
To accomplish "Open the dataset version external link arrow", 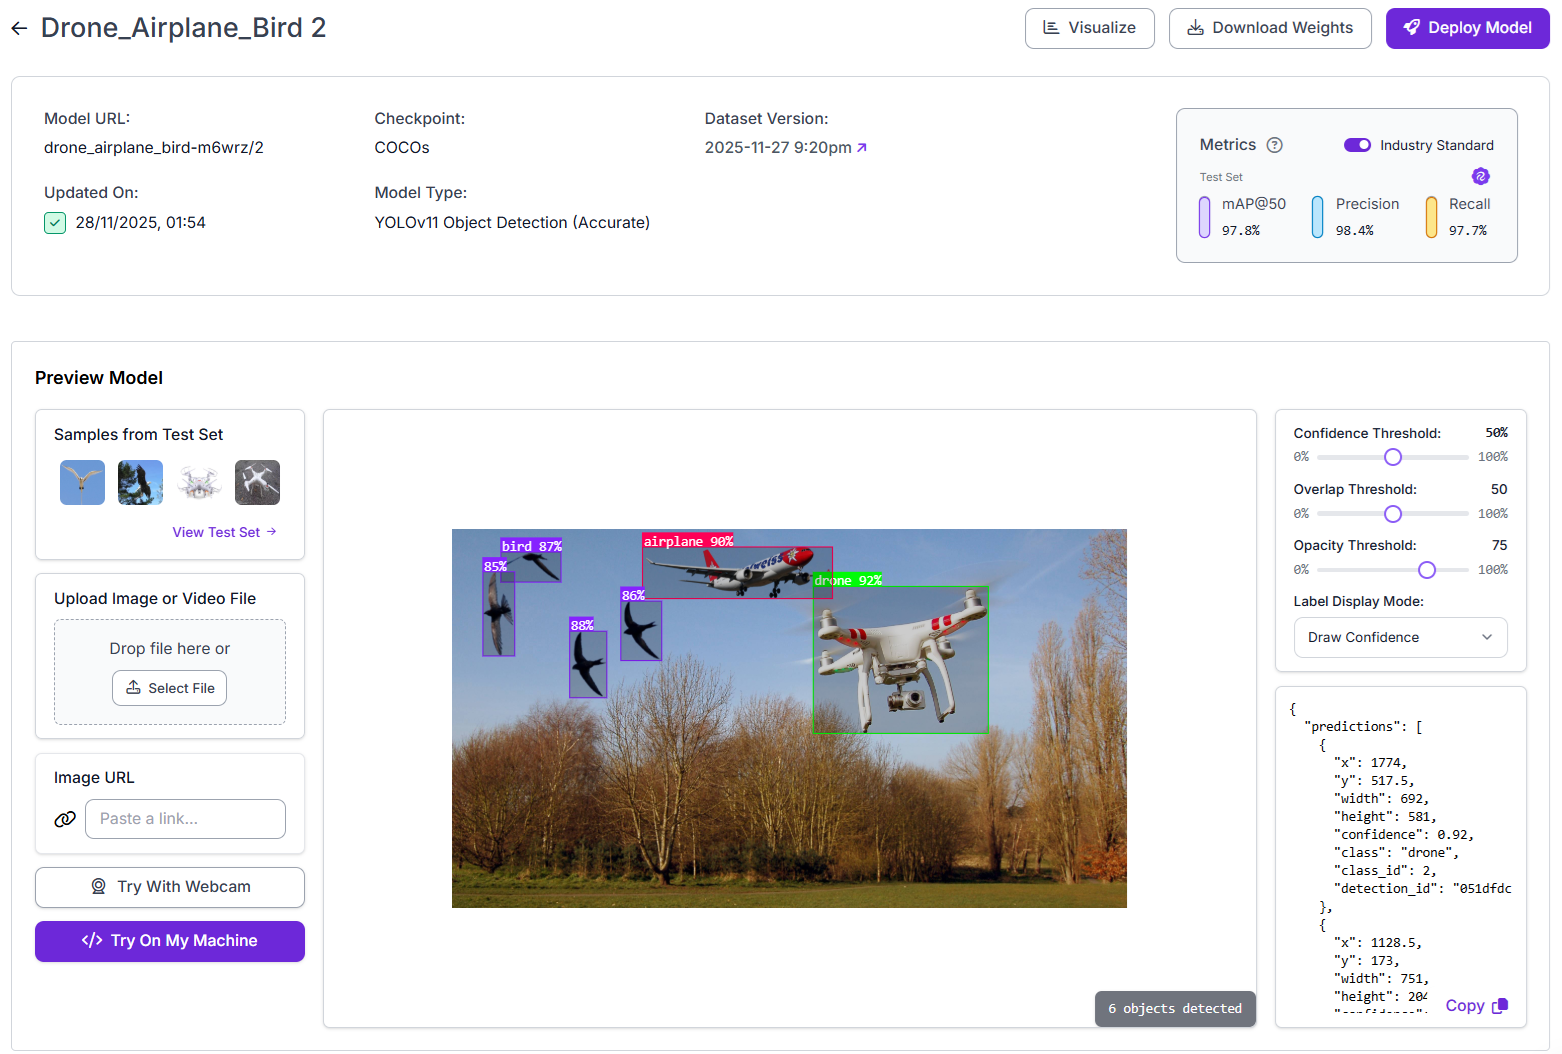I will (x=862, y=147).
